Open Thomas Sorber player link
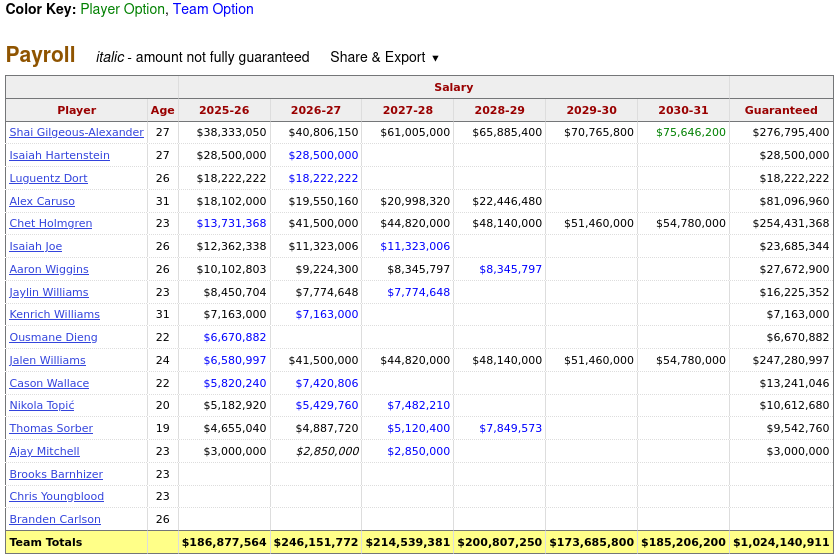The width and height of the screenshot is (840, 555). [51, 429]
